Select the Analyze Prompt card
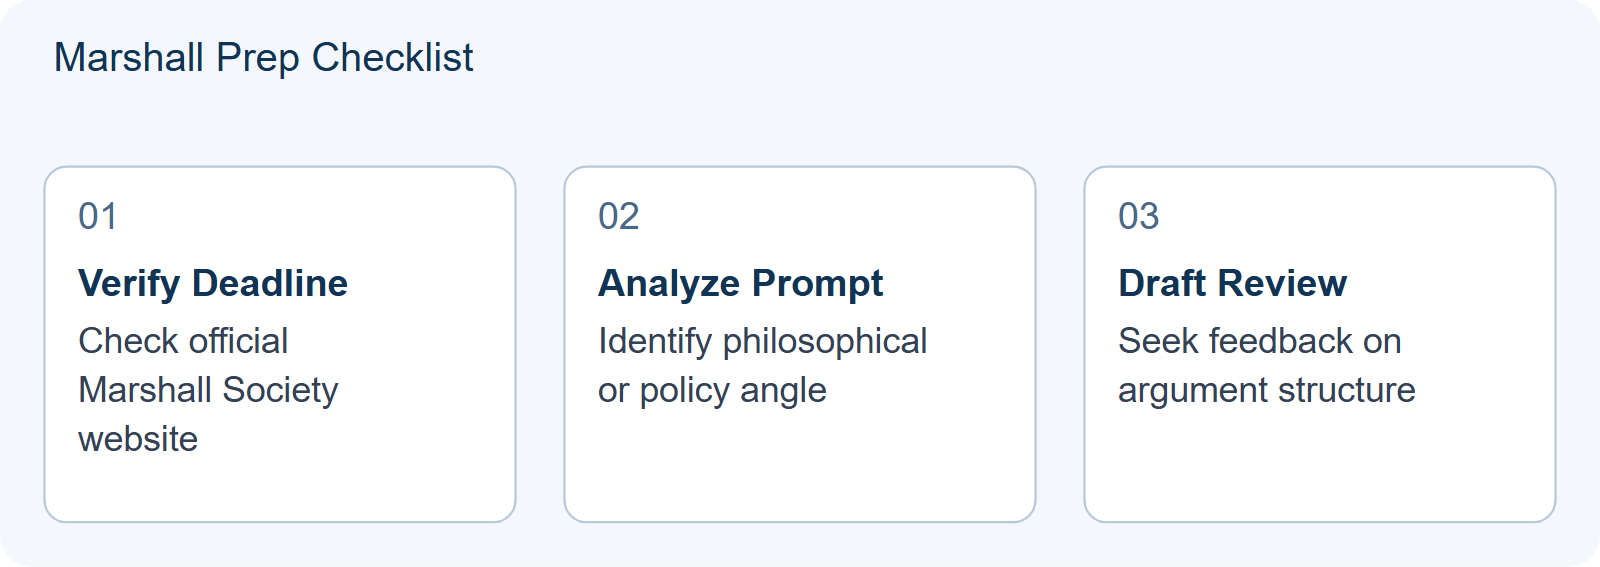This screenshot has width=1600, height=567. tap(800, 344)
